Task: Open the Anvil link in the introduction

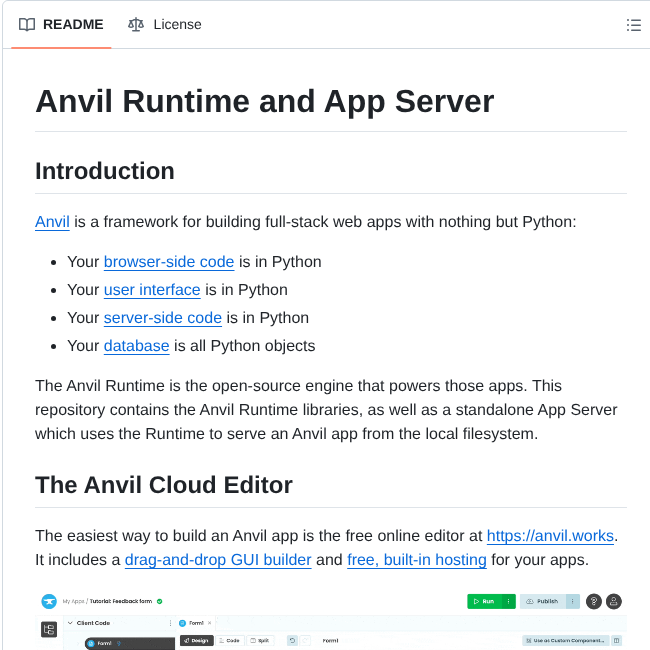Action: [x=52, y=222]
